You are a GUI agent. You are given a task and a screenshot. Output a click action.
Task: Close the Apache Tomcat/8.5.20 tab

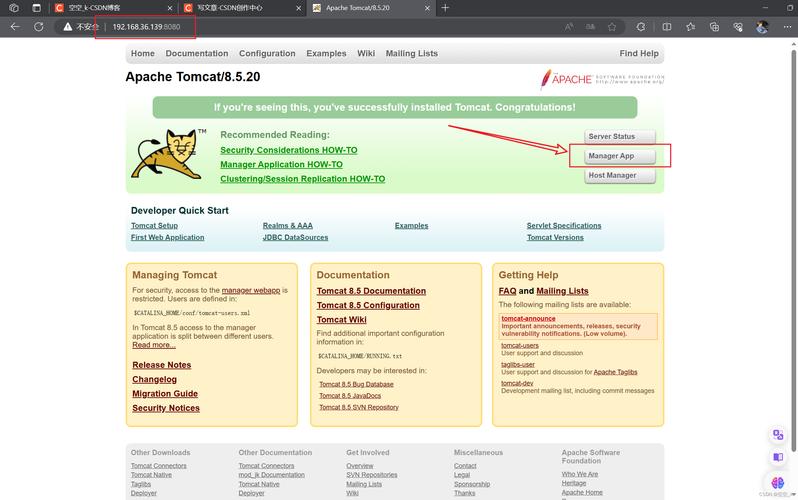pos(428,8)
